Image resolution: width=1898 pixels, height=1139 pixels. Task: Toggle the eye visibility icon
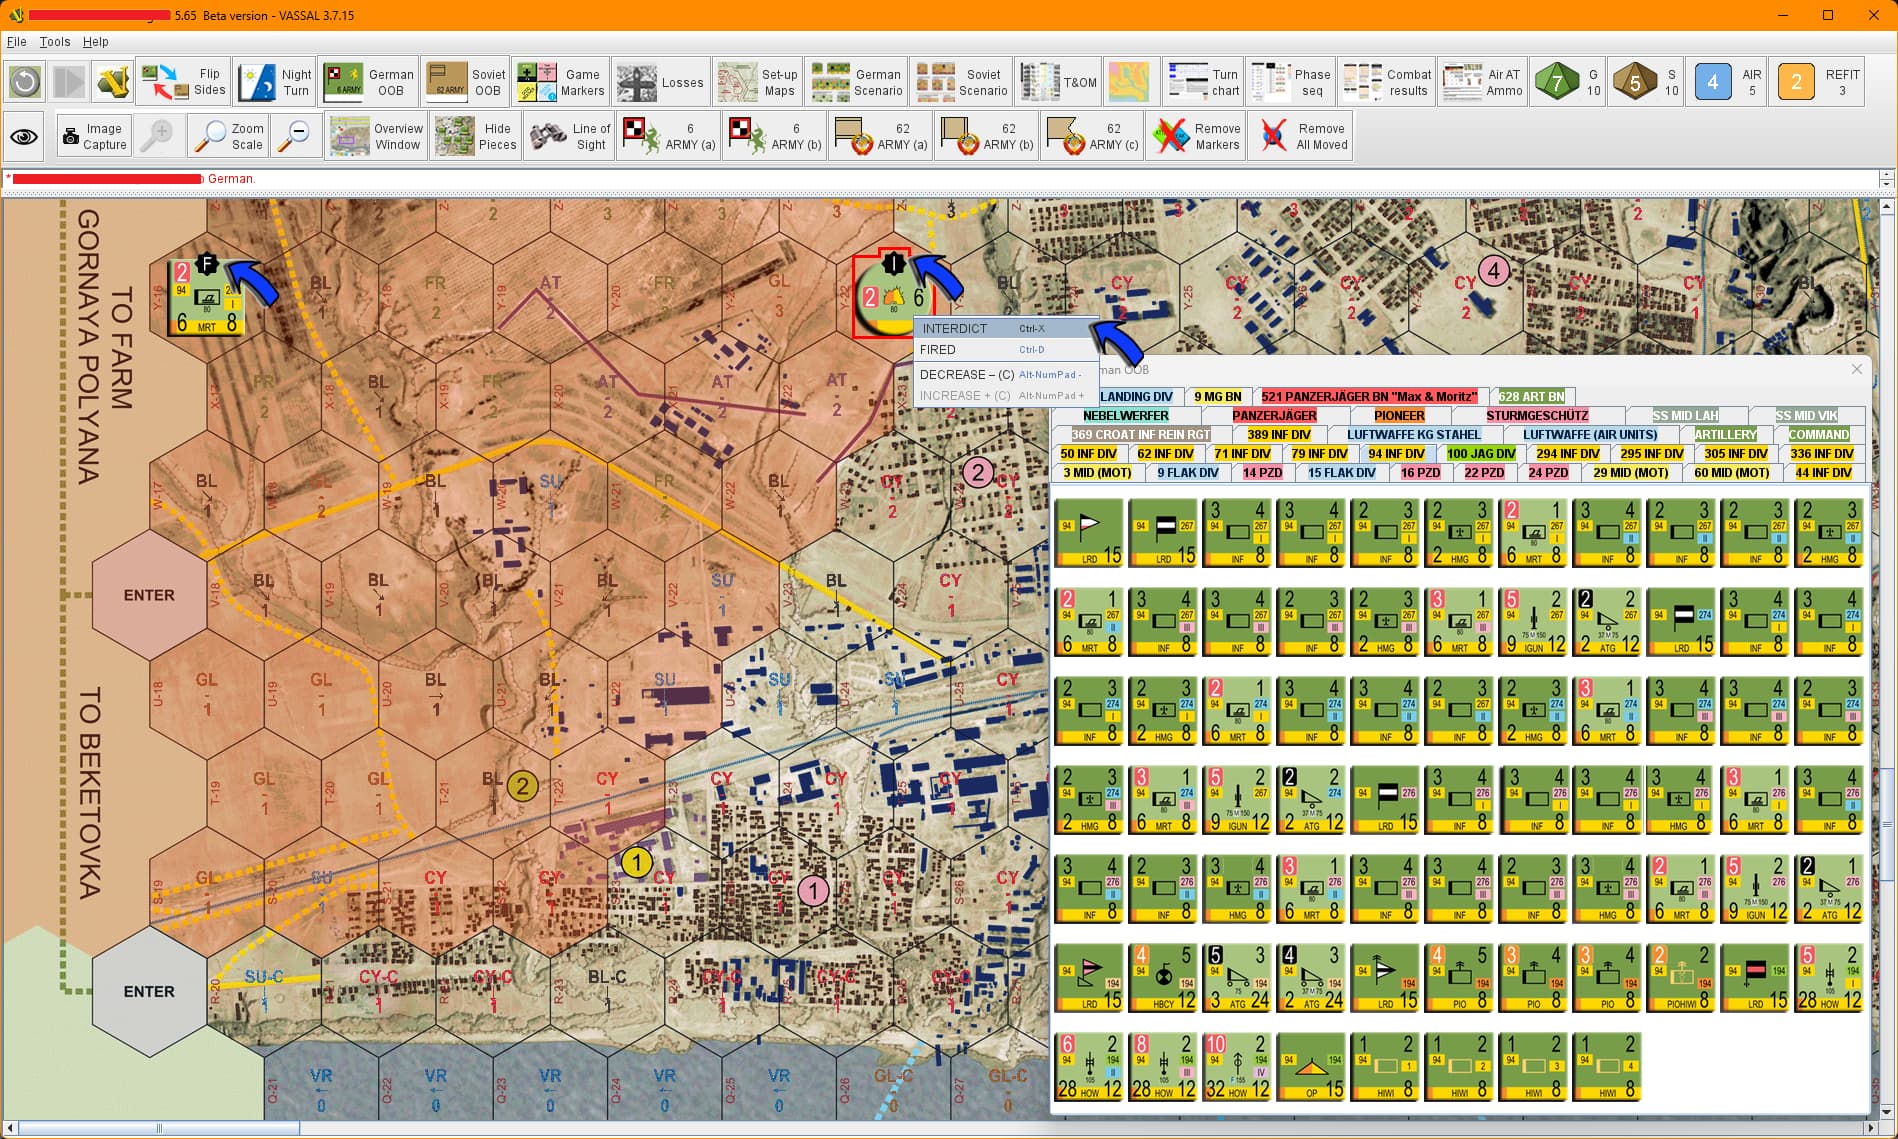[25, 136]
